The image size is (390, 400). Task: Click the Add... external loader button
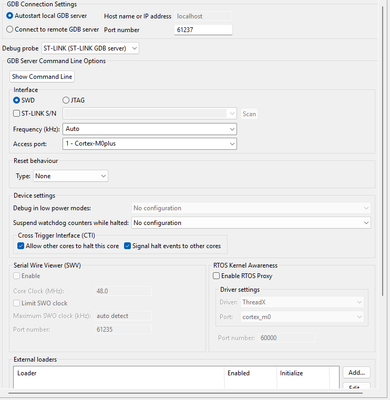357,373
